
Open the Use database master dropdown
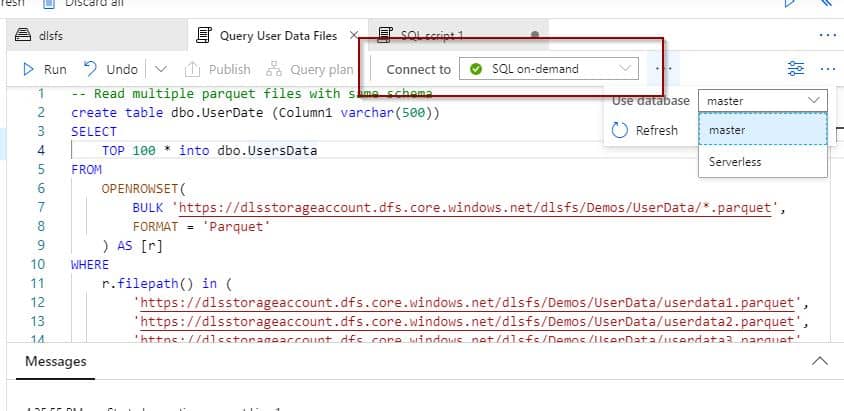(x=763, y=101)
